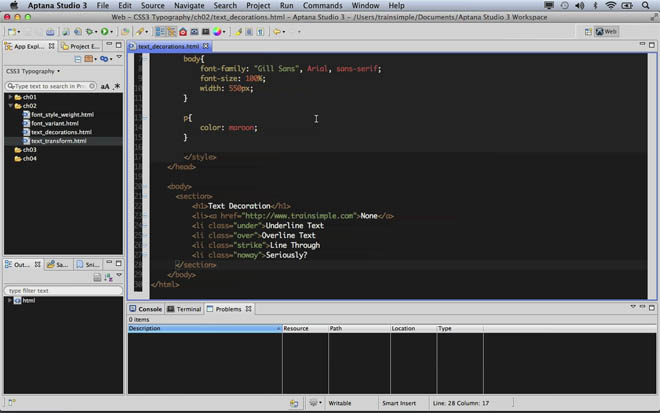This screenshot has height=413, width=660.
Task: Switch to the Snippets tab
Action: (x=88, y=264)
